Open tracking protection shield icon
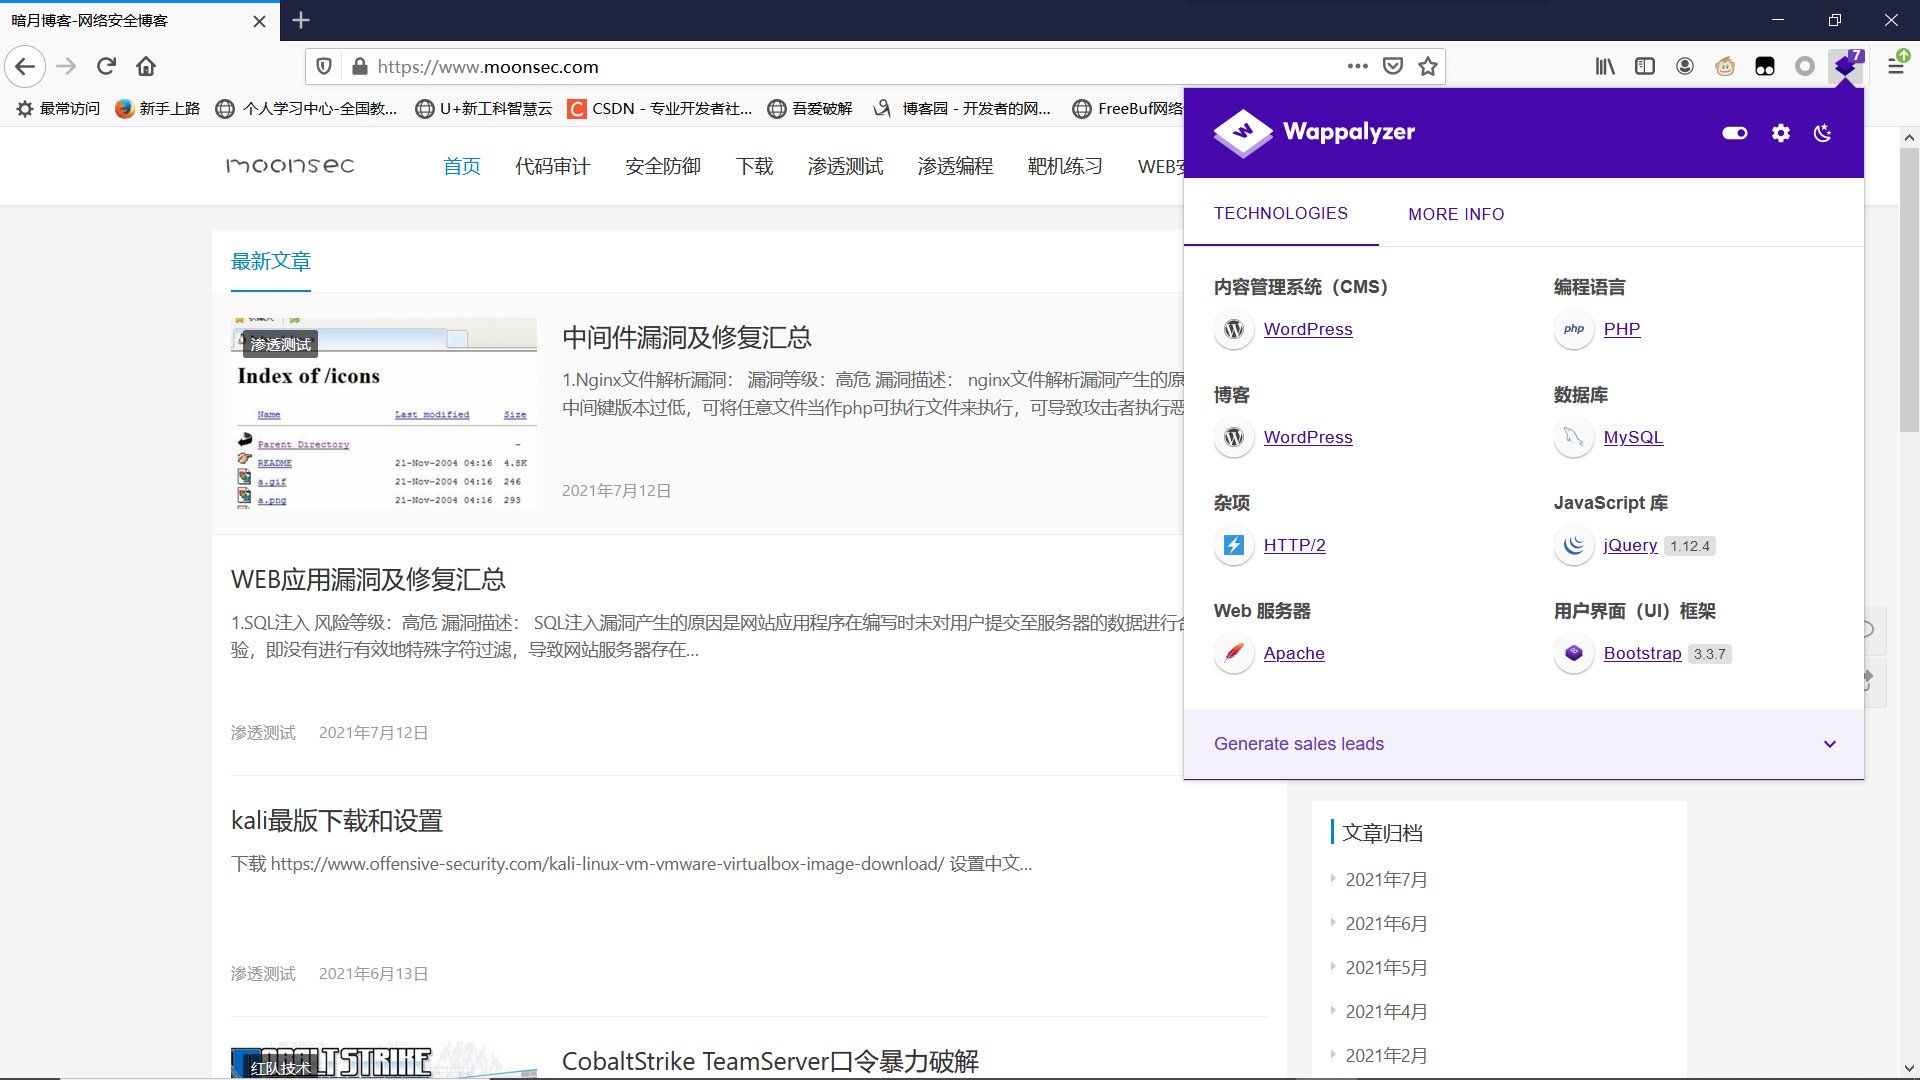Viewport: 1920px width, 1080px height. (x=324, y=67)
